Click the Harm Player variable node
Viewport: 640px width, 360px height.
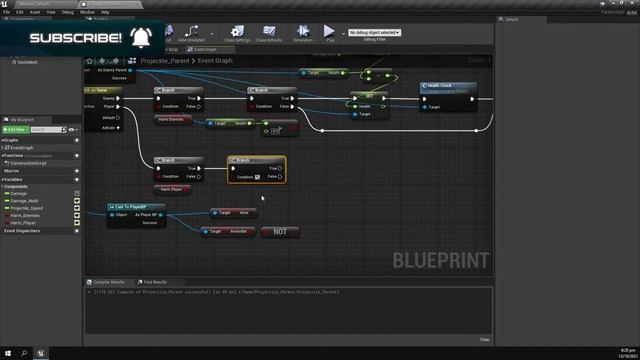click(172, 189)
